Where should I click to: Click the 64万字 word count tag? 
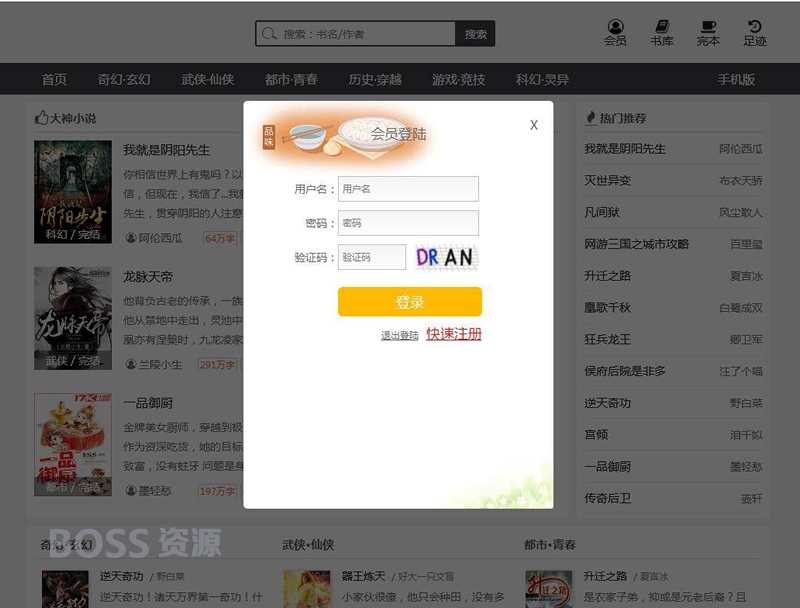coord(219,238)
